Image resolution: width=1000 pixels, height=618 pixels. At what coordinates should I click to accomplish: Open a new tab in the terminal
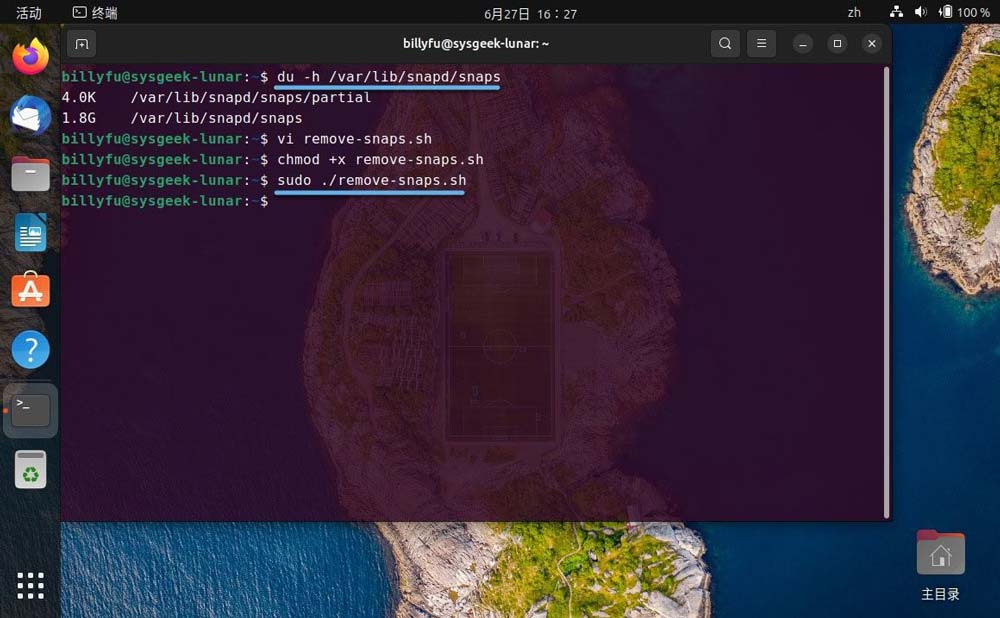pyautogui.click(x=82, y=44)
